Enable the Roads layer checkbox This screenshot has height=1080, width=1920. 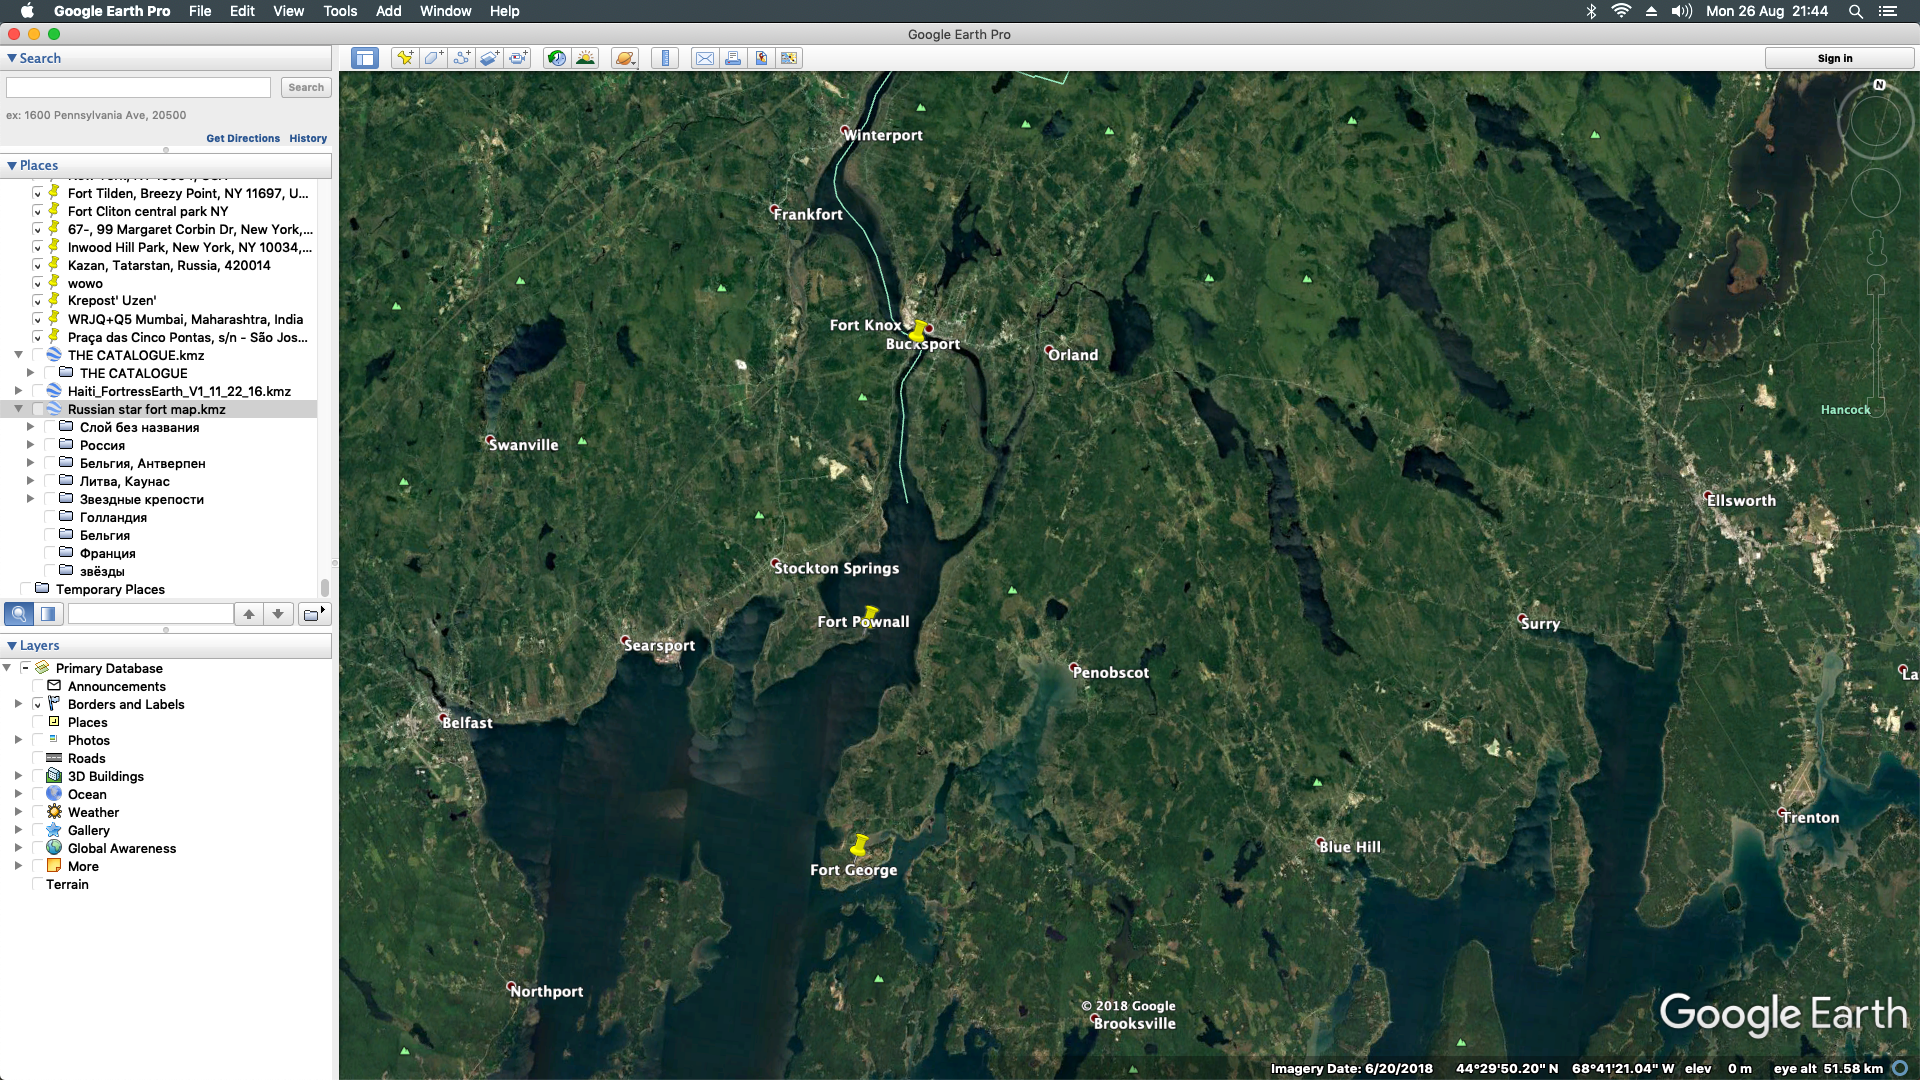point(39,758)
